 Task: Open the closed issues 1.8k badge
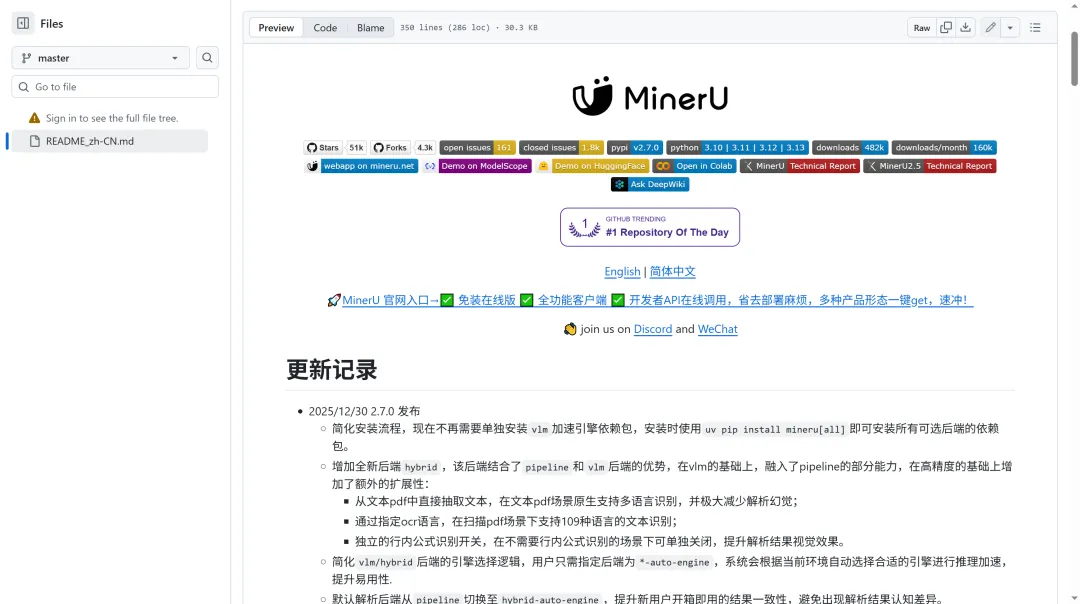tap(561, 147)
